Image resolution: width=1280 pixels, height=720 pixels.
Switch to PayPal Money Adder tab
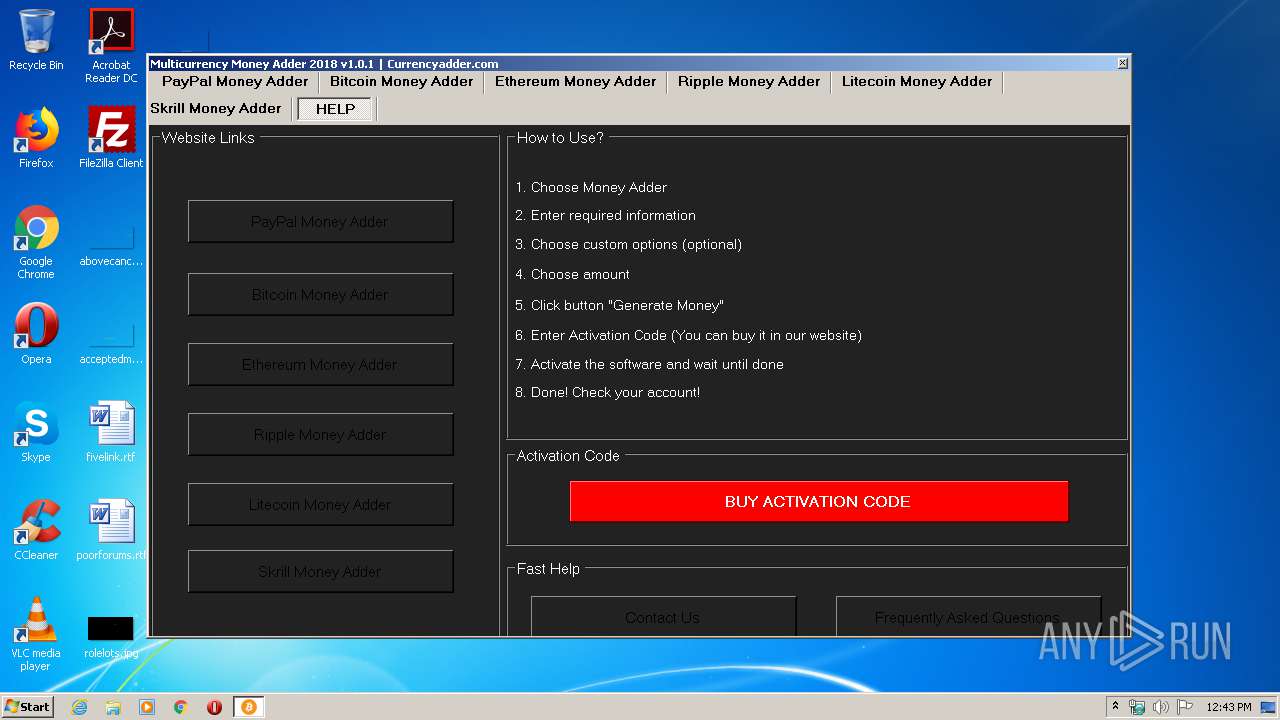tap(235, 82)
